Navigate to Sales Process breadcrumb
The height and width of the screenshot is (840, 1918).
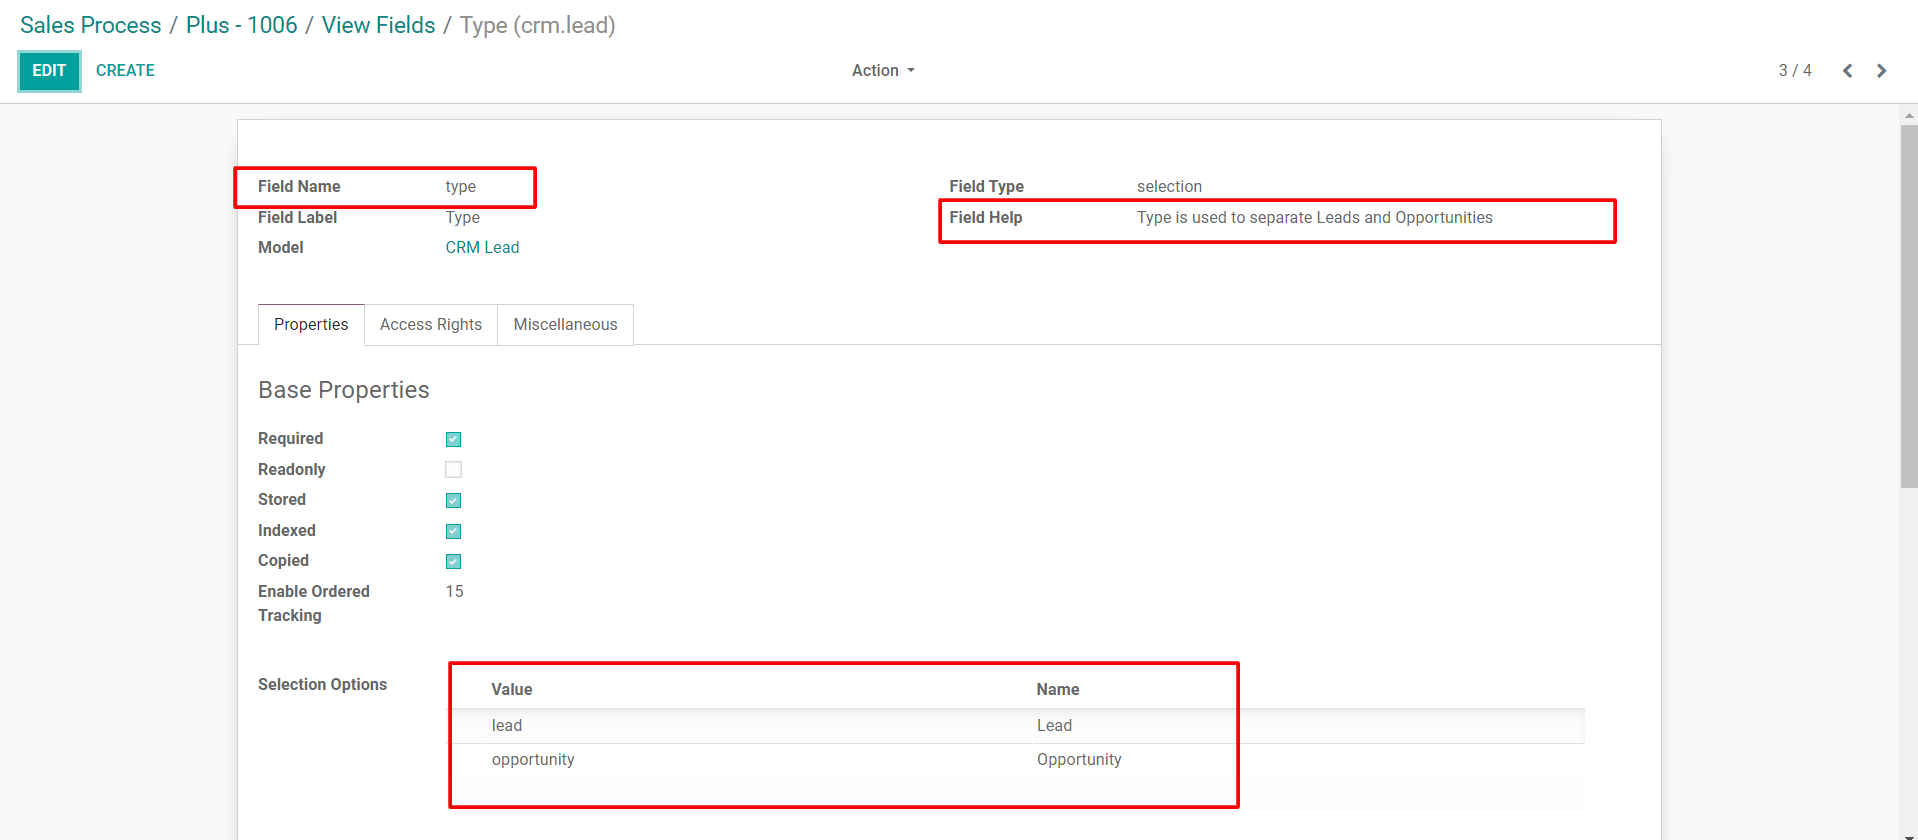point(91,25)
